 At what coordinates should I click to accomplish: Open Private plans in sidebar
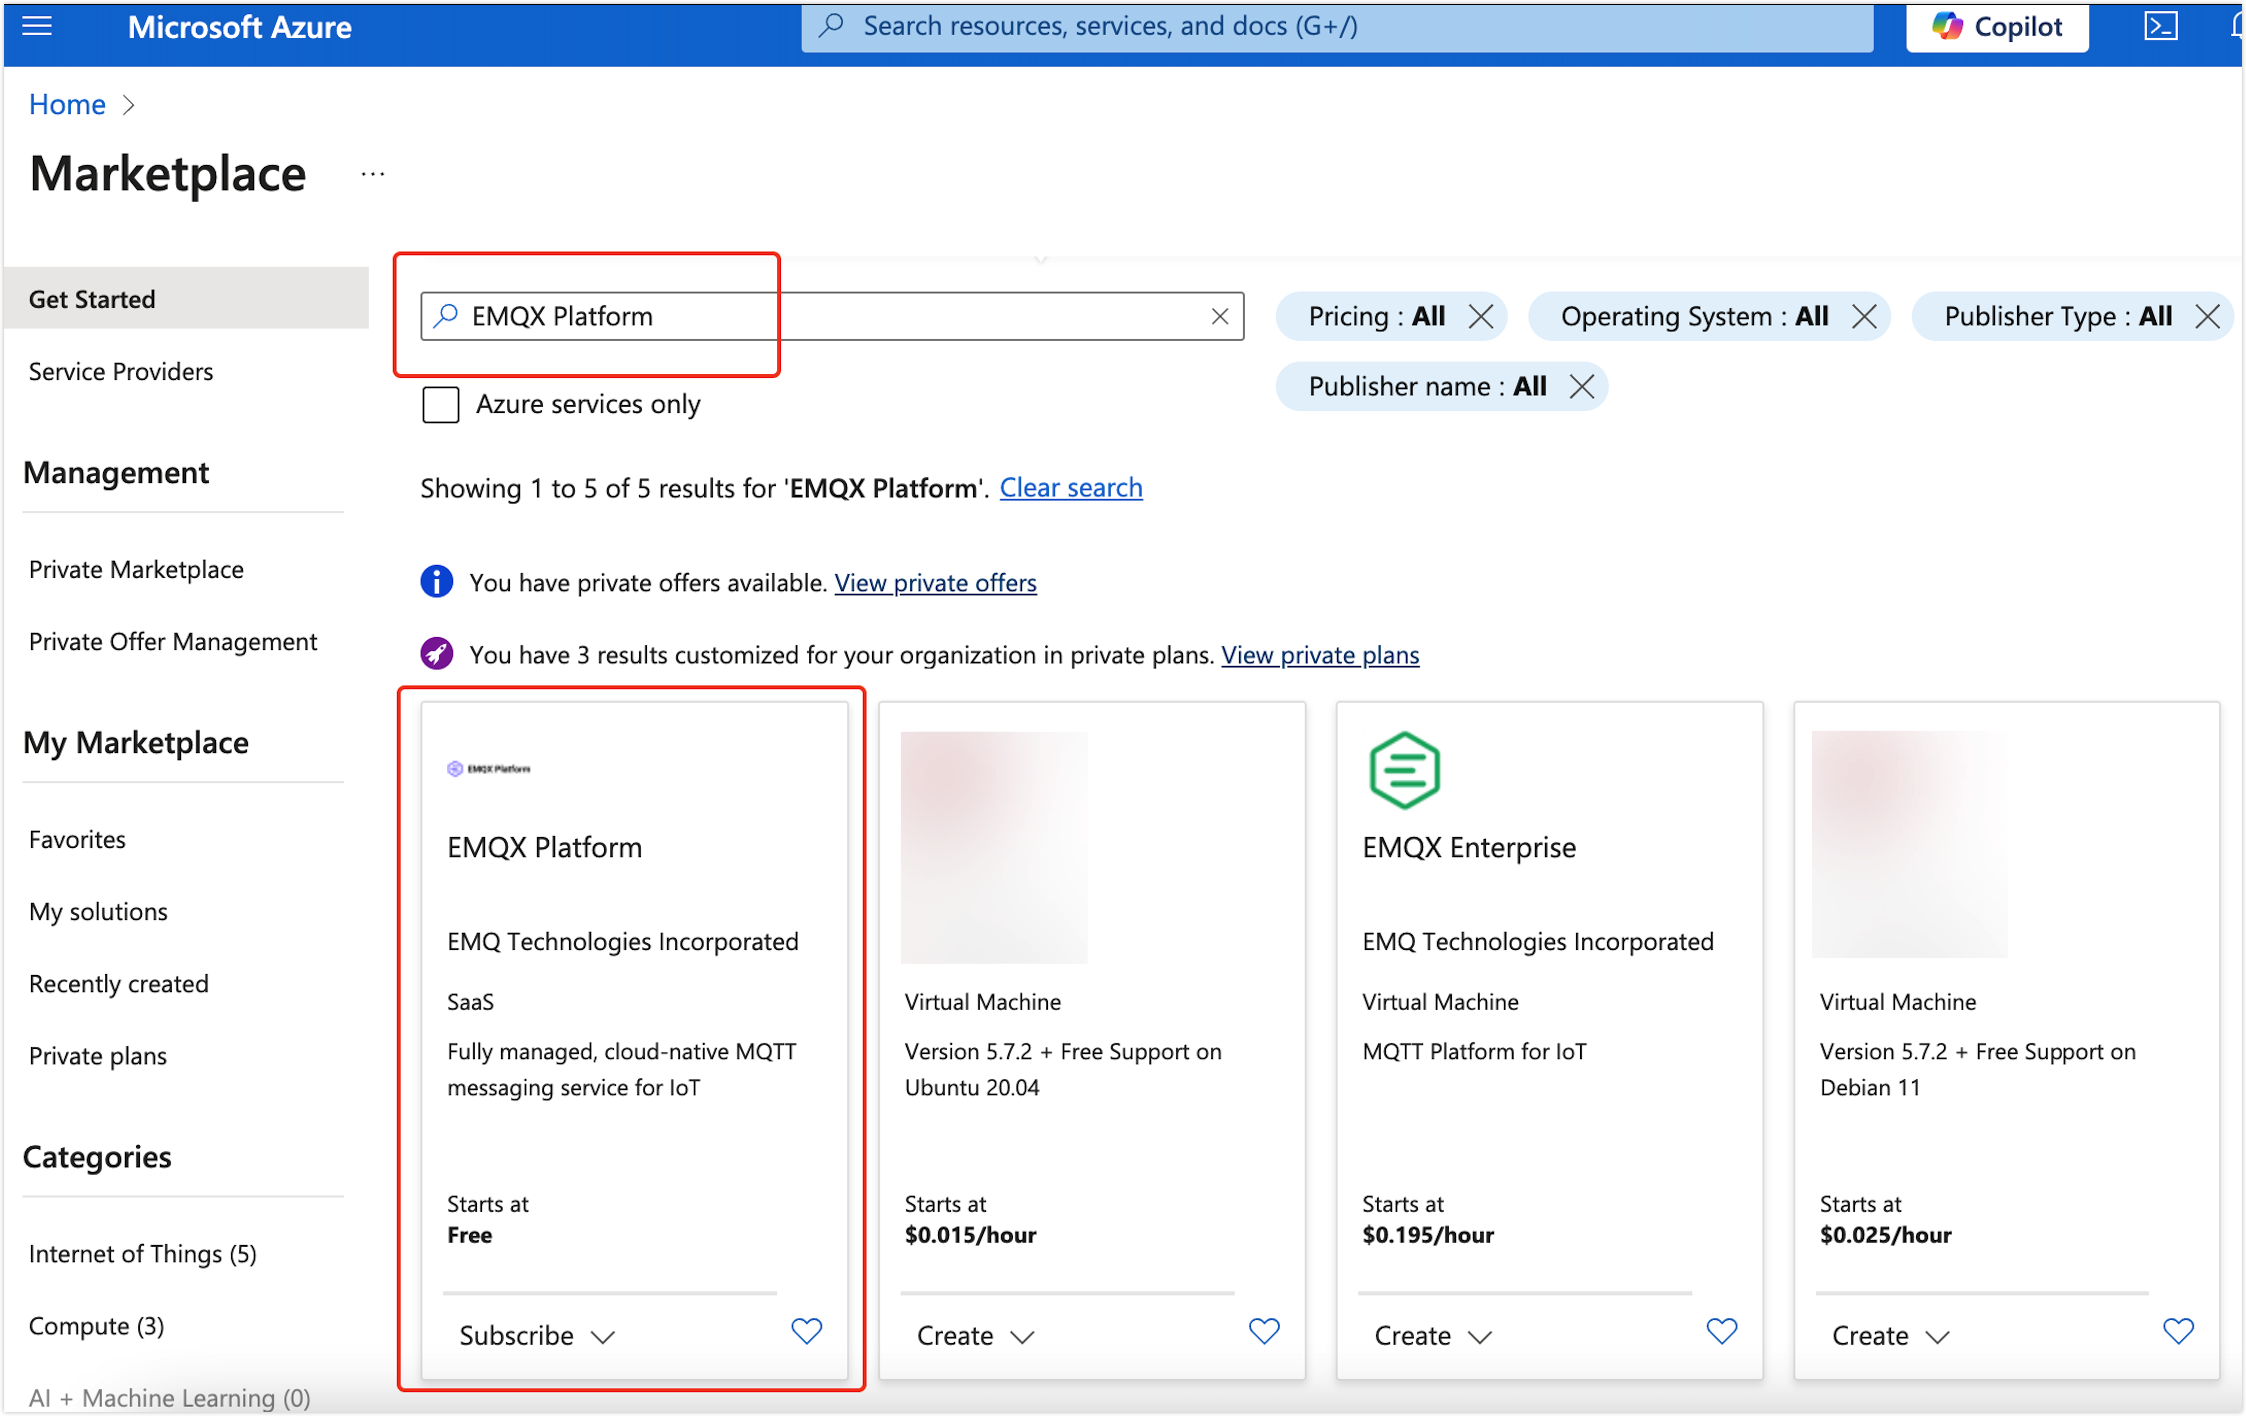click(98, 1056)
